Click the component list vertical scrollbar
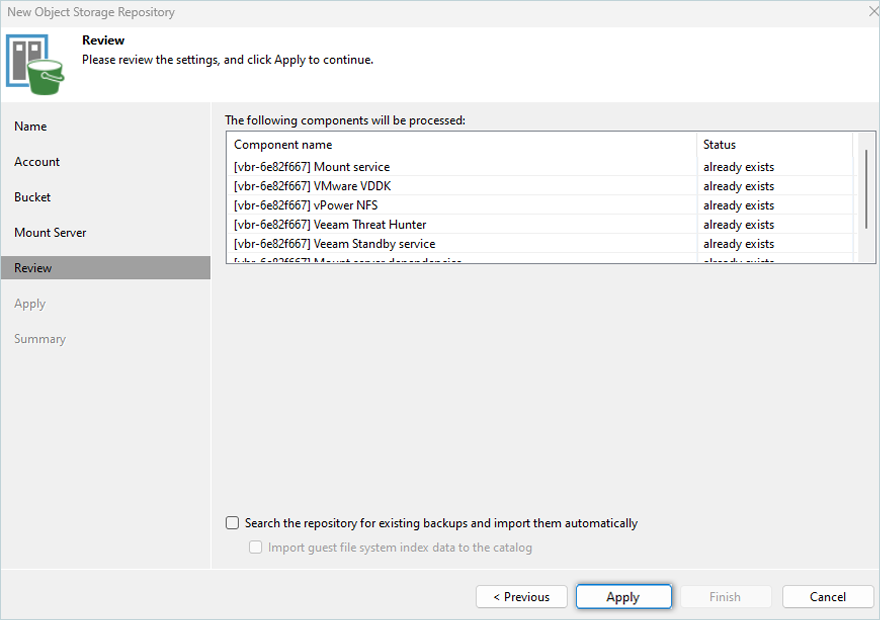This screenshot has width=880, height=620. [x=864, y=190]
